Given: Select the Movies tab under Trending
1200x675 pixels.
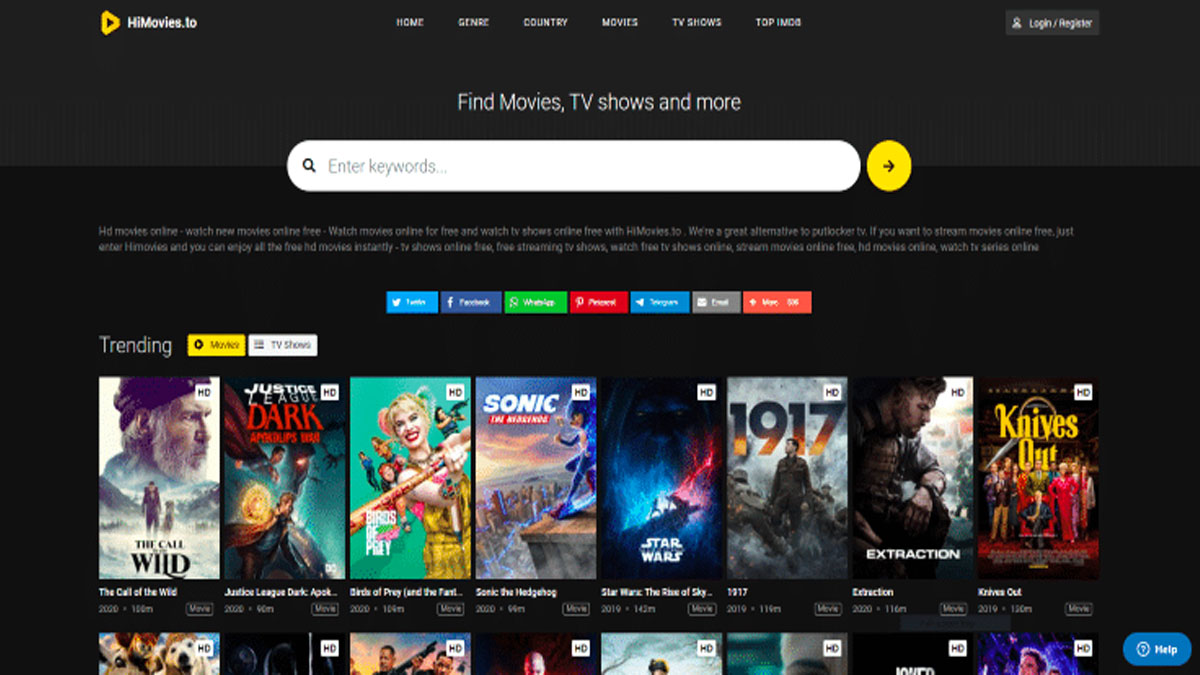Looking at the screenshot, I should click(216, 345).
